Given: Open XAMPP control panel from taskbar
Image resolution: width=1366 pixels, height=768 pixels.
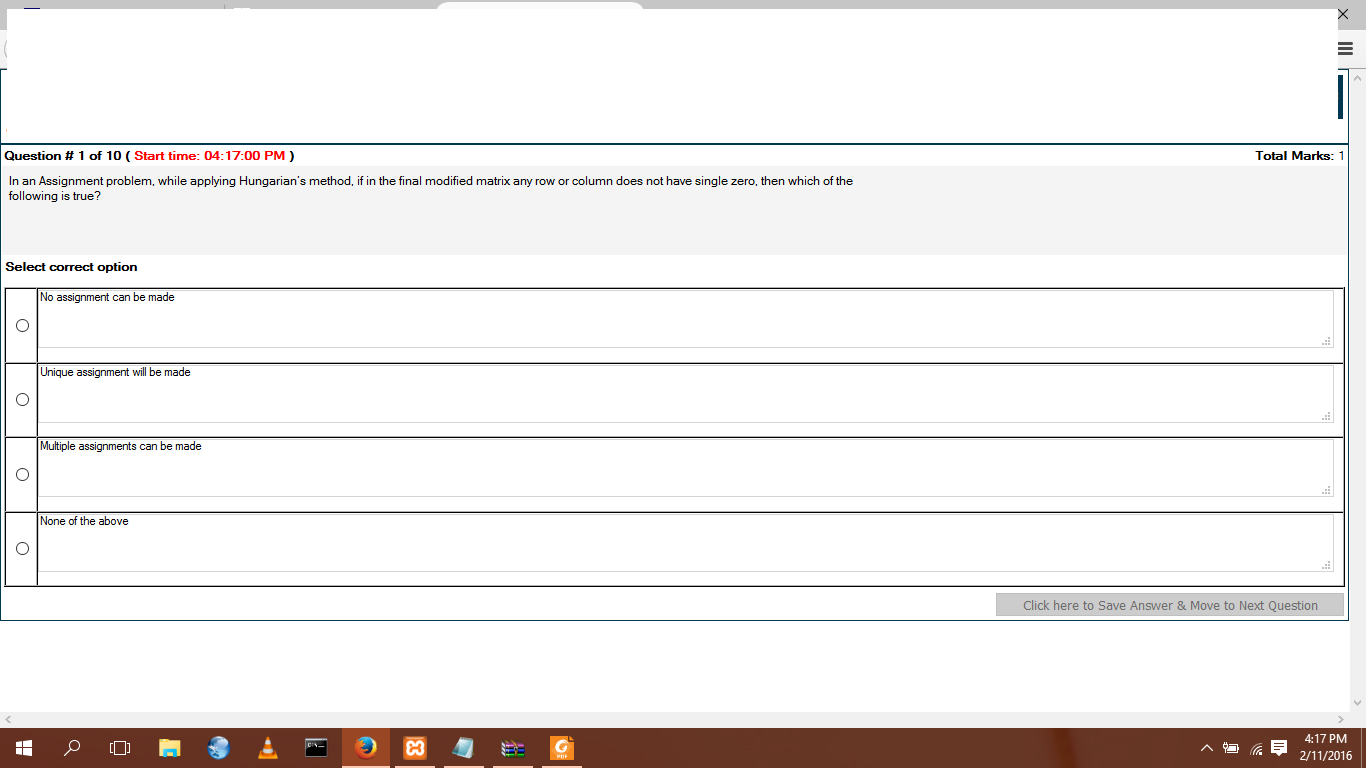Looking at the screenshot, I should 414,747.
